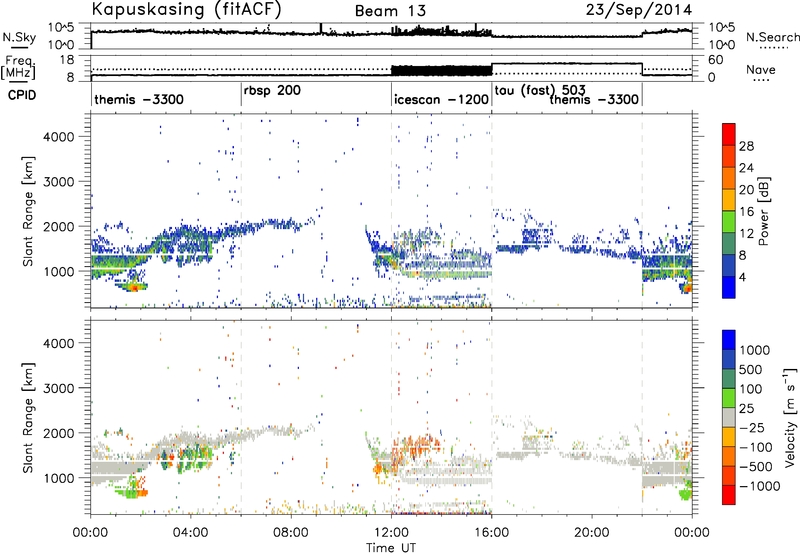This screenshot has width=800, height=554.
Task: Pick the yellow -100 to -25 Velocity segment
Action: tap(729, 437)
